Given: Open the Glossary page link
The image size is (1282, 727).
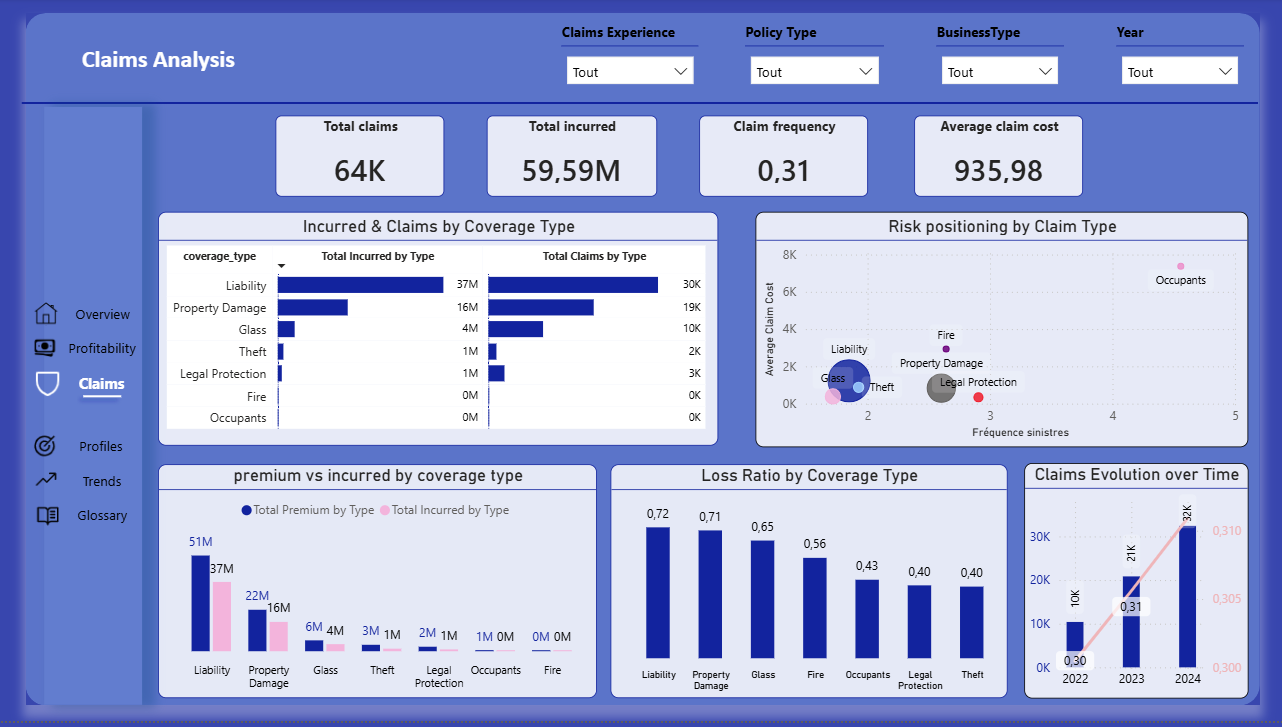Looking at the screenshot, I should point(102,516).
